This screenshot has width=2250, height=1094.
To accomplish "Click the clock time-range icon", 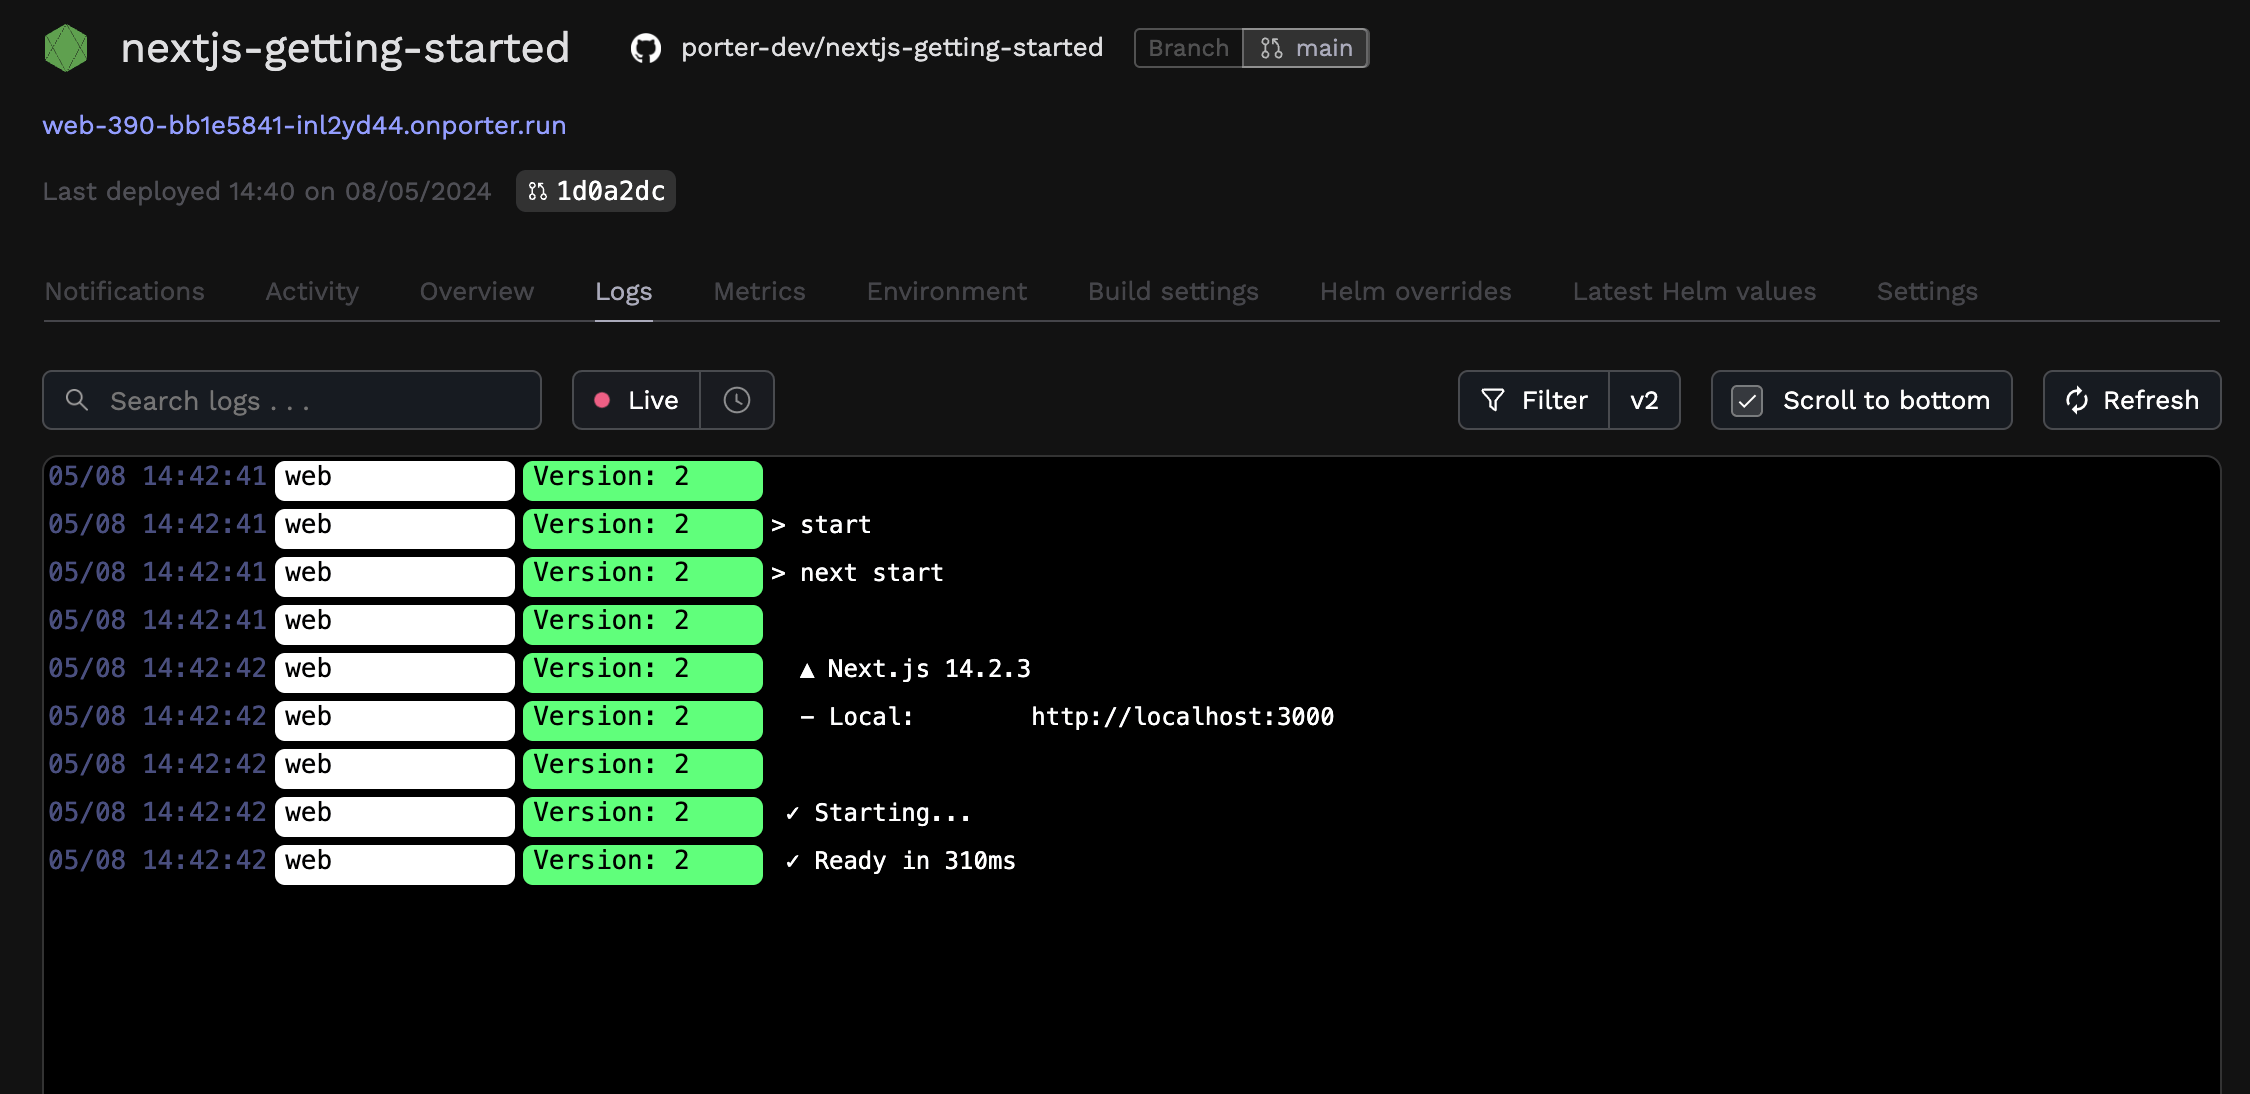I will [737, 400].
